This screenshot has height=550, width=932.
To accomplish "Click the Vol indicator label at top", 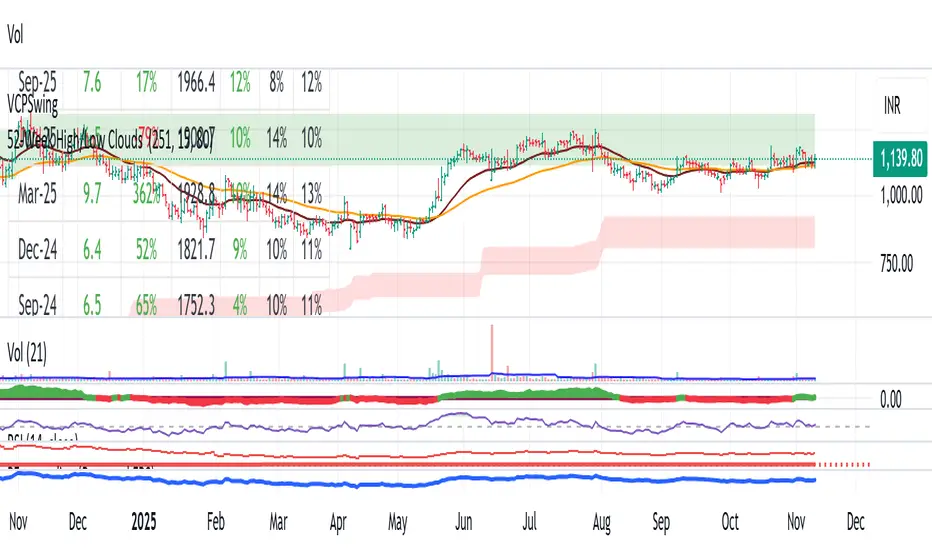I will pyautogui.click(x=16, y=33).
